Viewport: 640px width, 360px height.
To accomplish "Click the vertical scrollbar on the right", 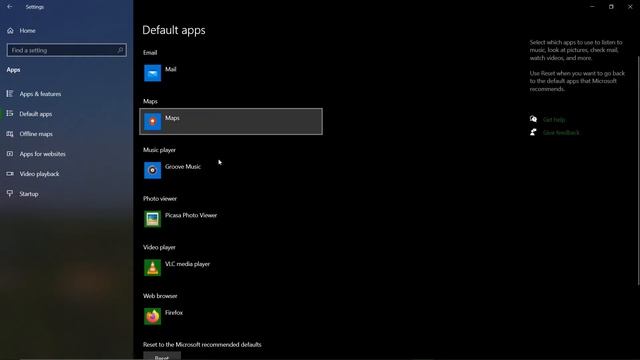I will [638, 171].
